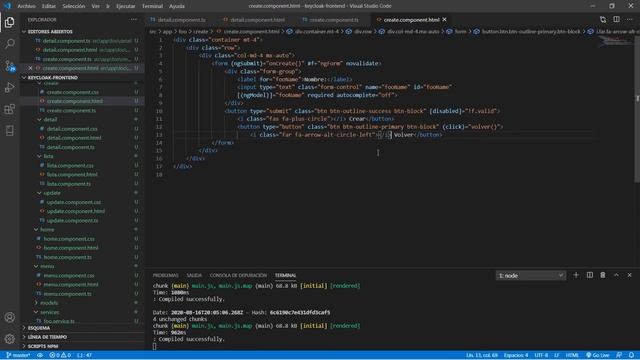Close create.component.html in open editors list
Screen dimensions: 640x360
point(31,68)
